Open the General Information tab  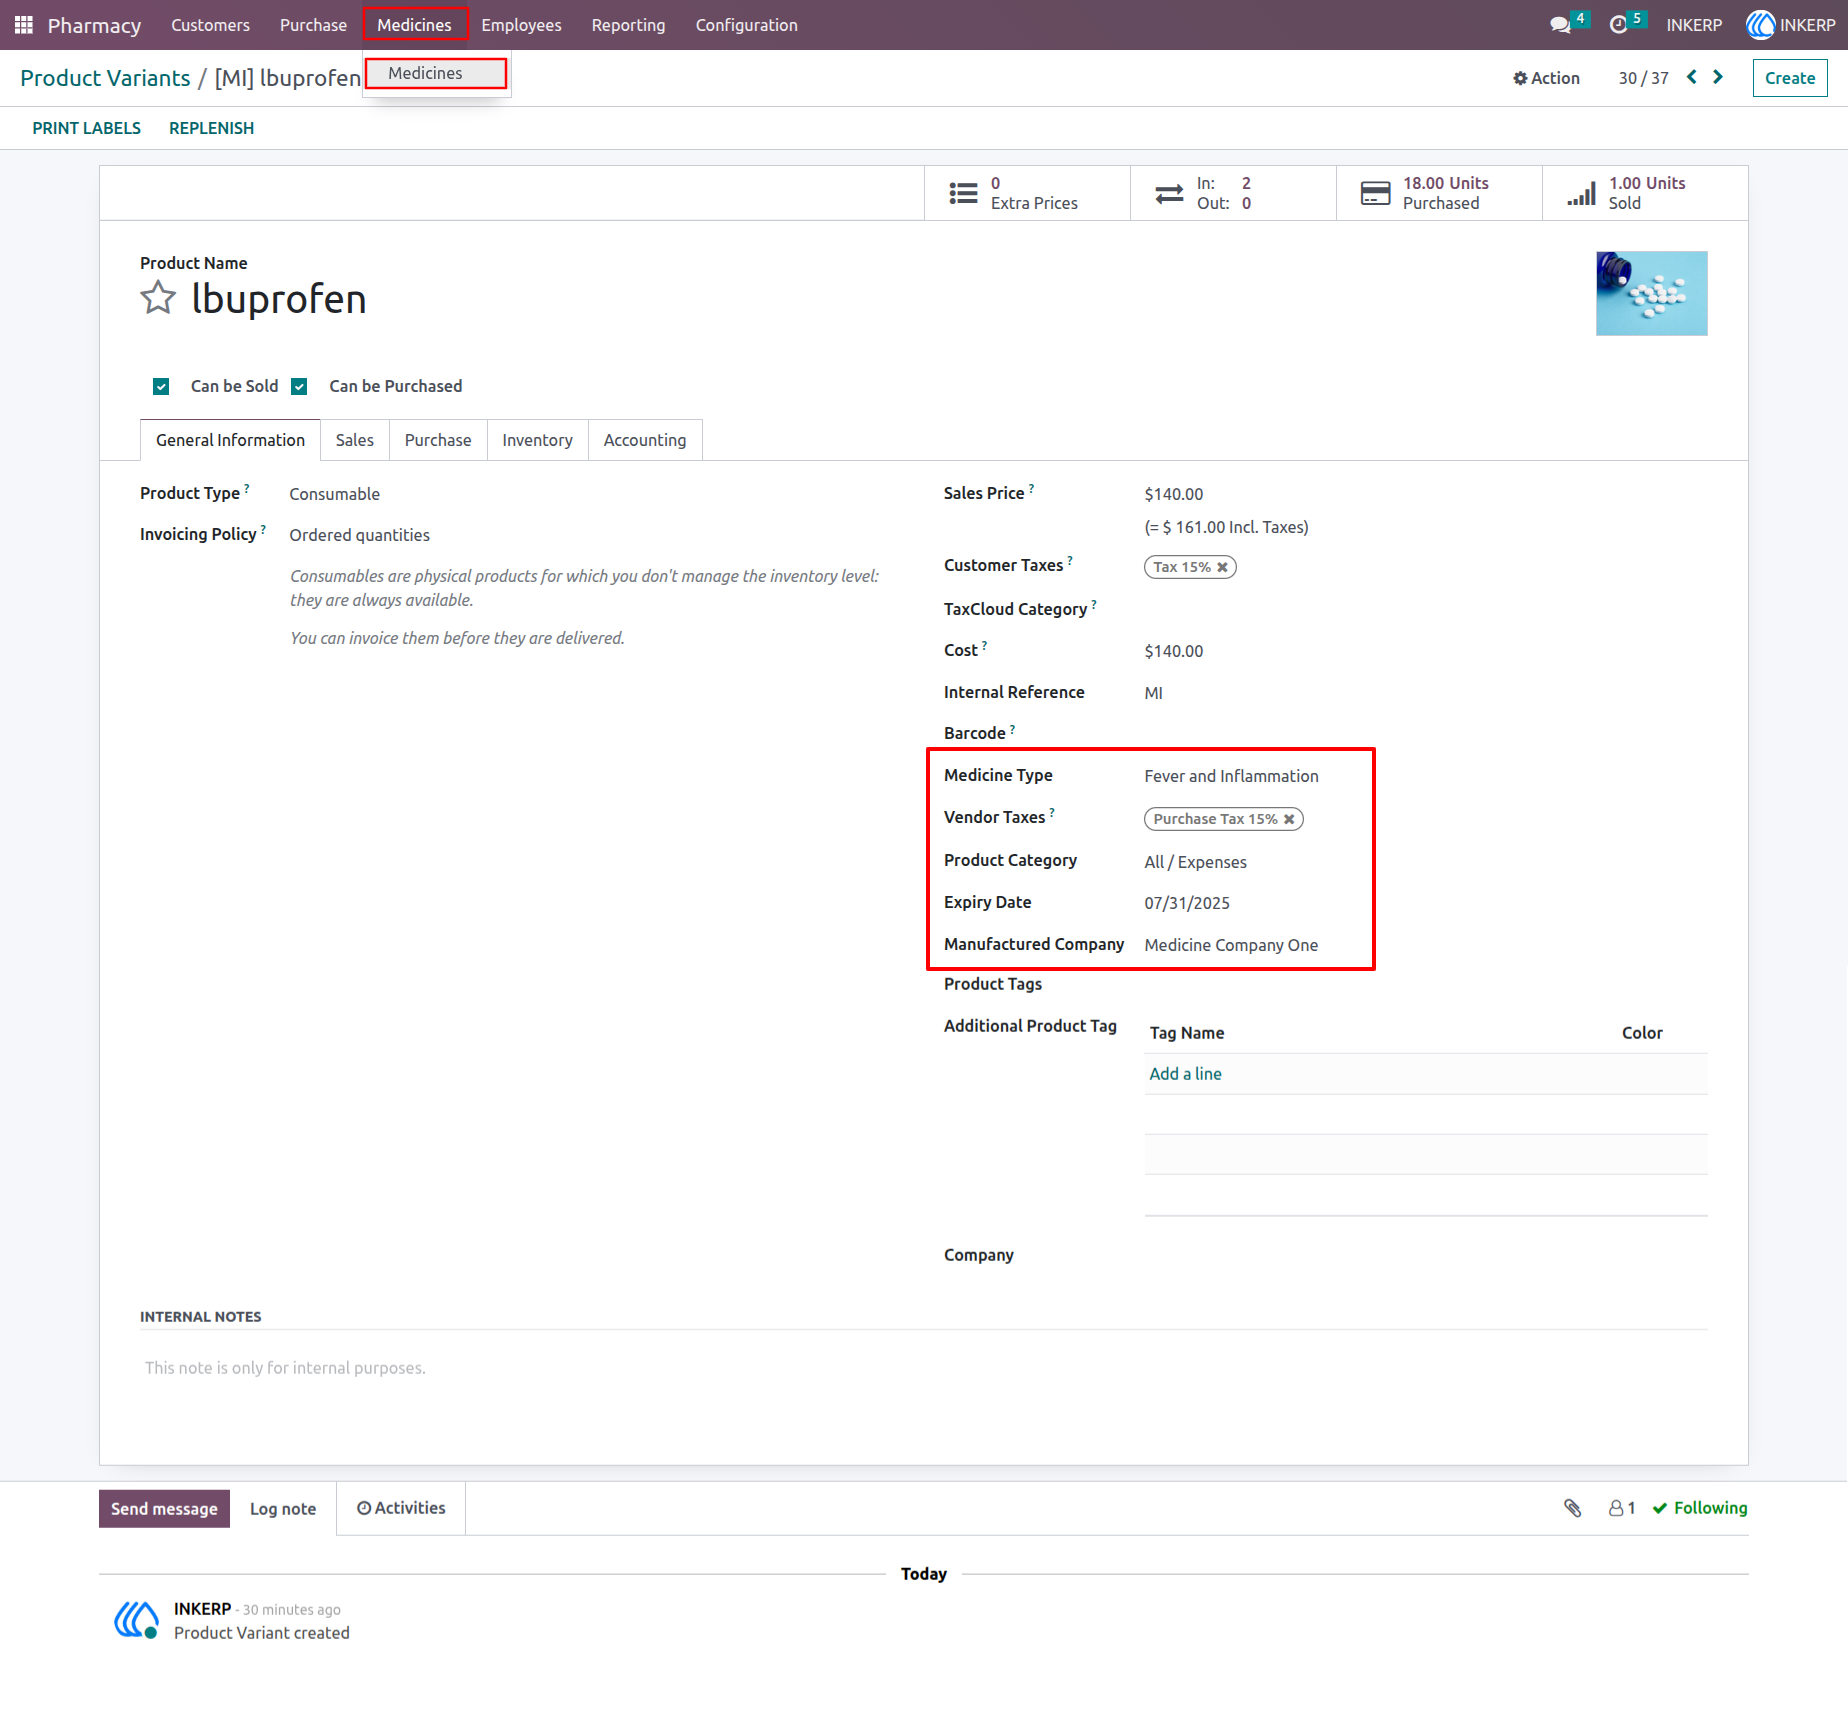pos(230,440)
